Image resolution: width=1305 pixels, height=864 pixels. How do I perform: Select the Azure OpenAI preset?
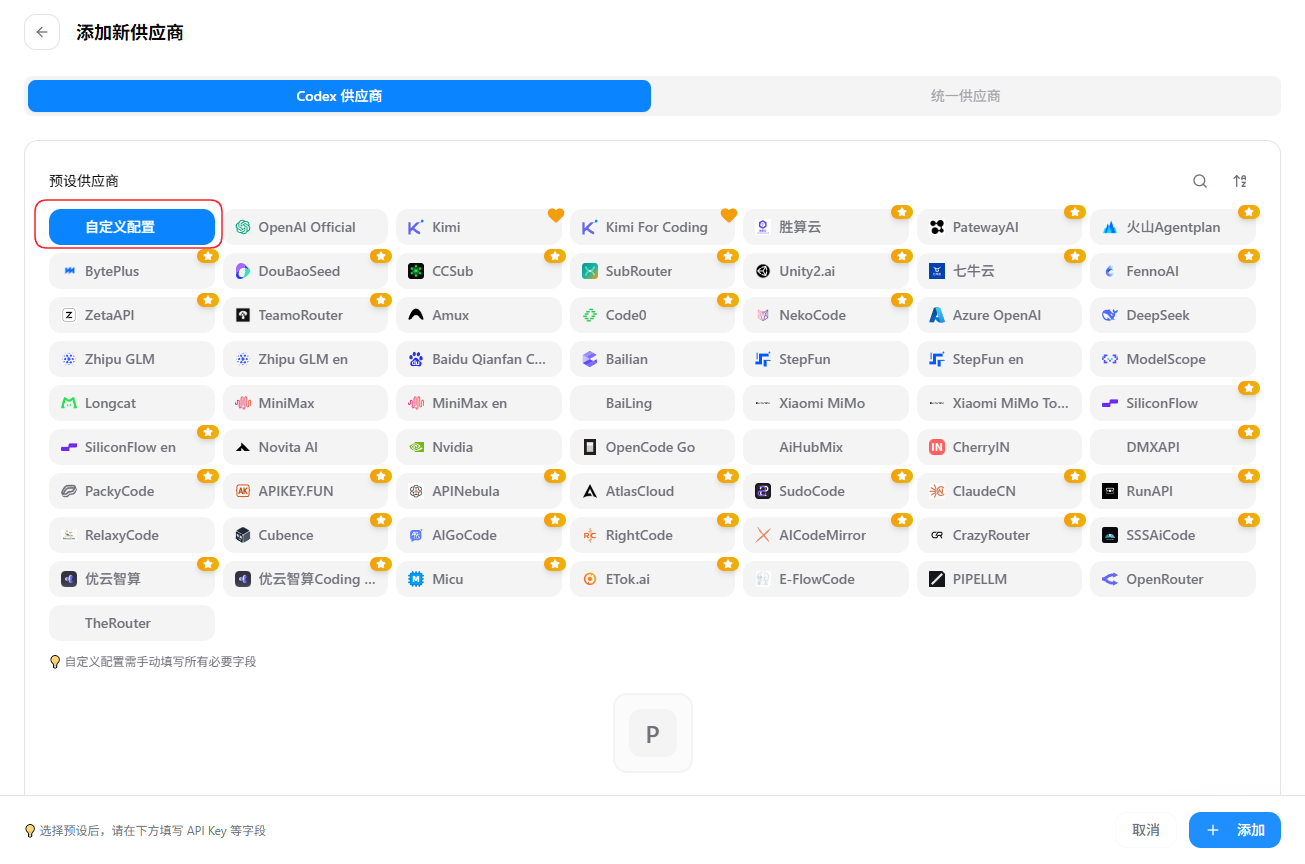tap(999, 315)
